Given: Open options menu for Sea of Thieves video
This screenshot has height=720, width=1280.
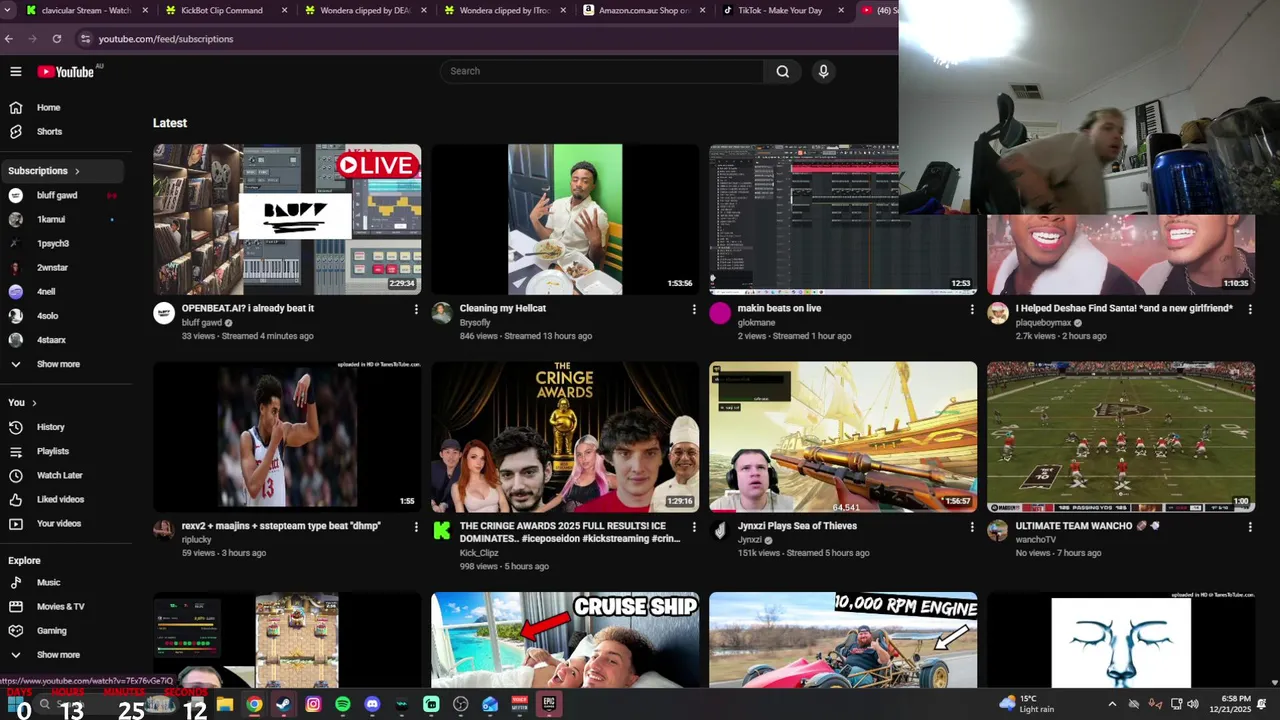Looking at the screenshot, I should coord(972,527).
